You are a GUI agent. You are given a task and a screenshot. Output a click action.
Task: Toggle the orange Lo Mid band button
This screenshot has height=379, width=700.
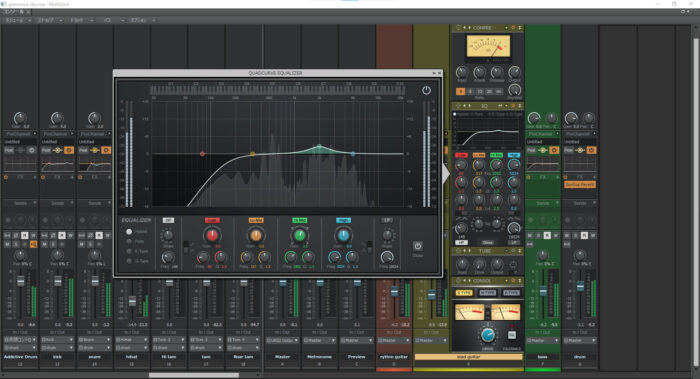click(x=256, y=220)
